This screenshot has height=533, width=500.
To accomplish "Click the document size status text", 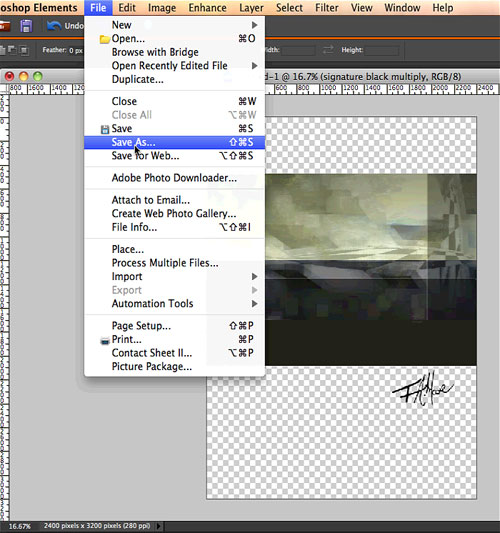I will [x=97, y=526].
